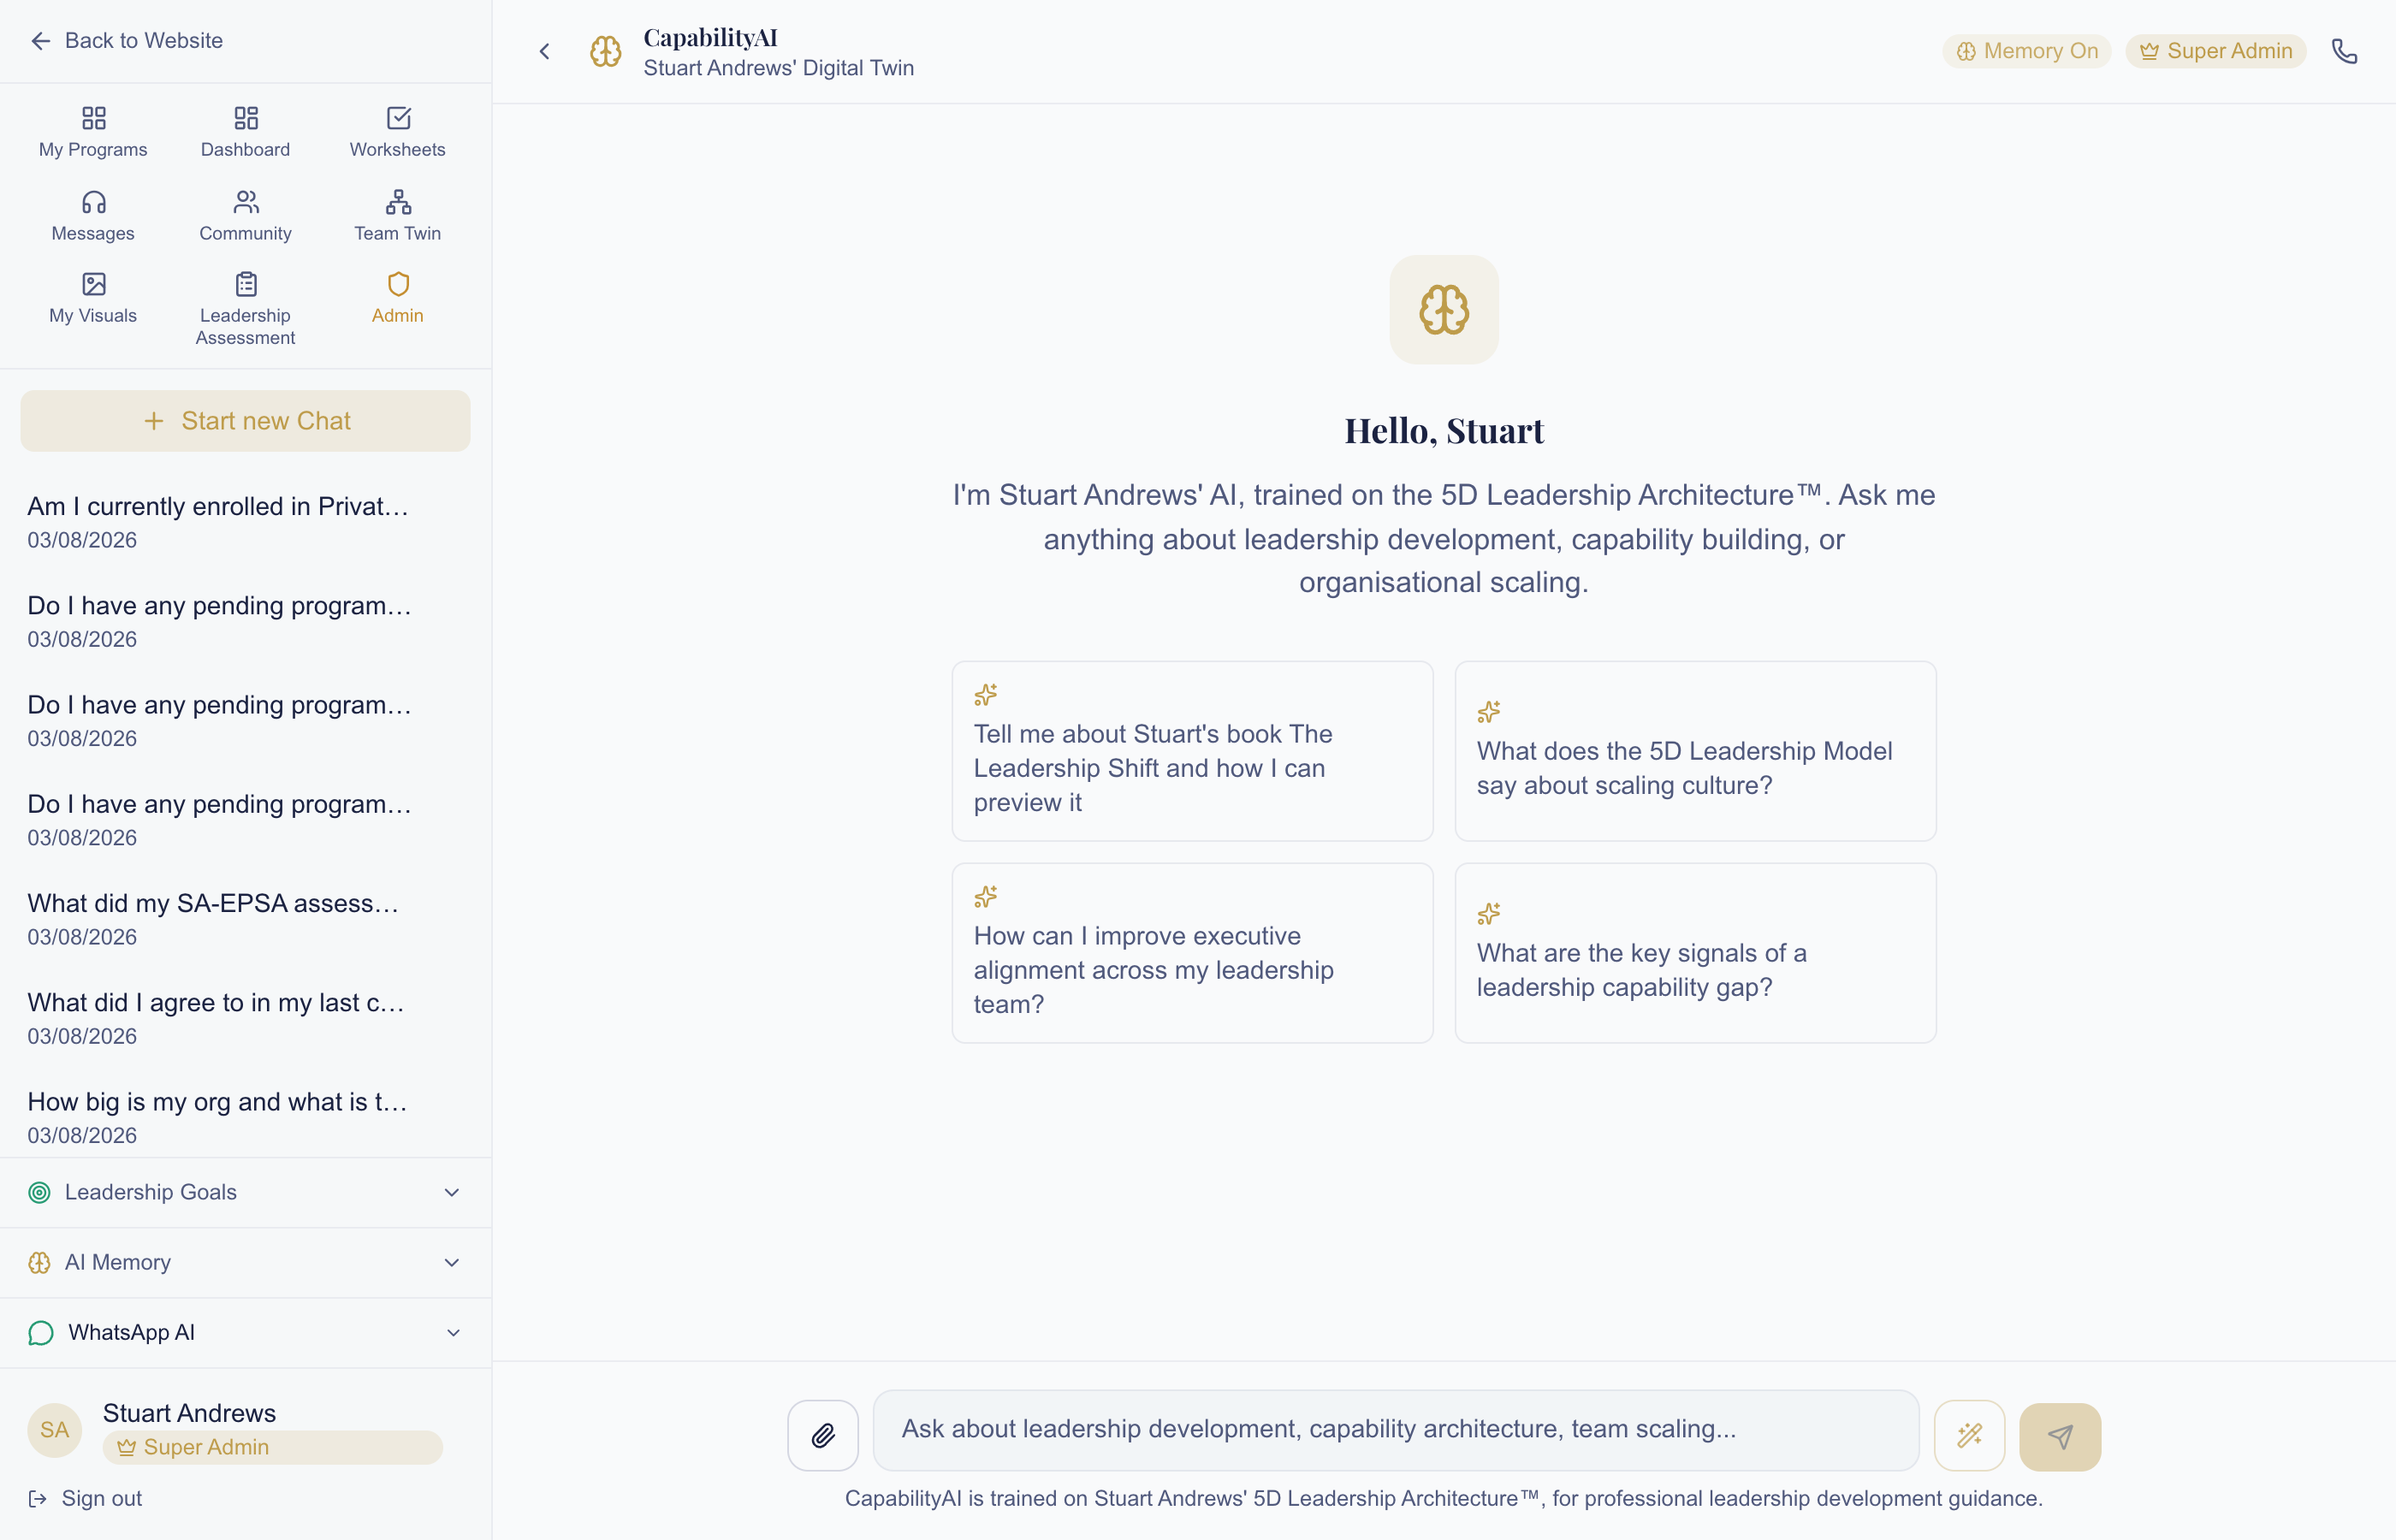Screen dimensions: 2396x1540
Task: Expand the Leadership Goals section
Action: 245,1192
